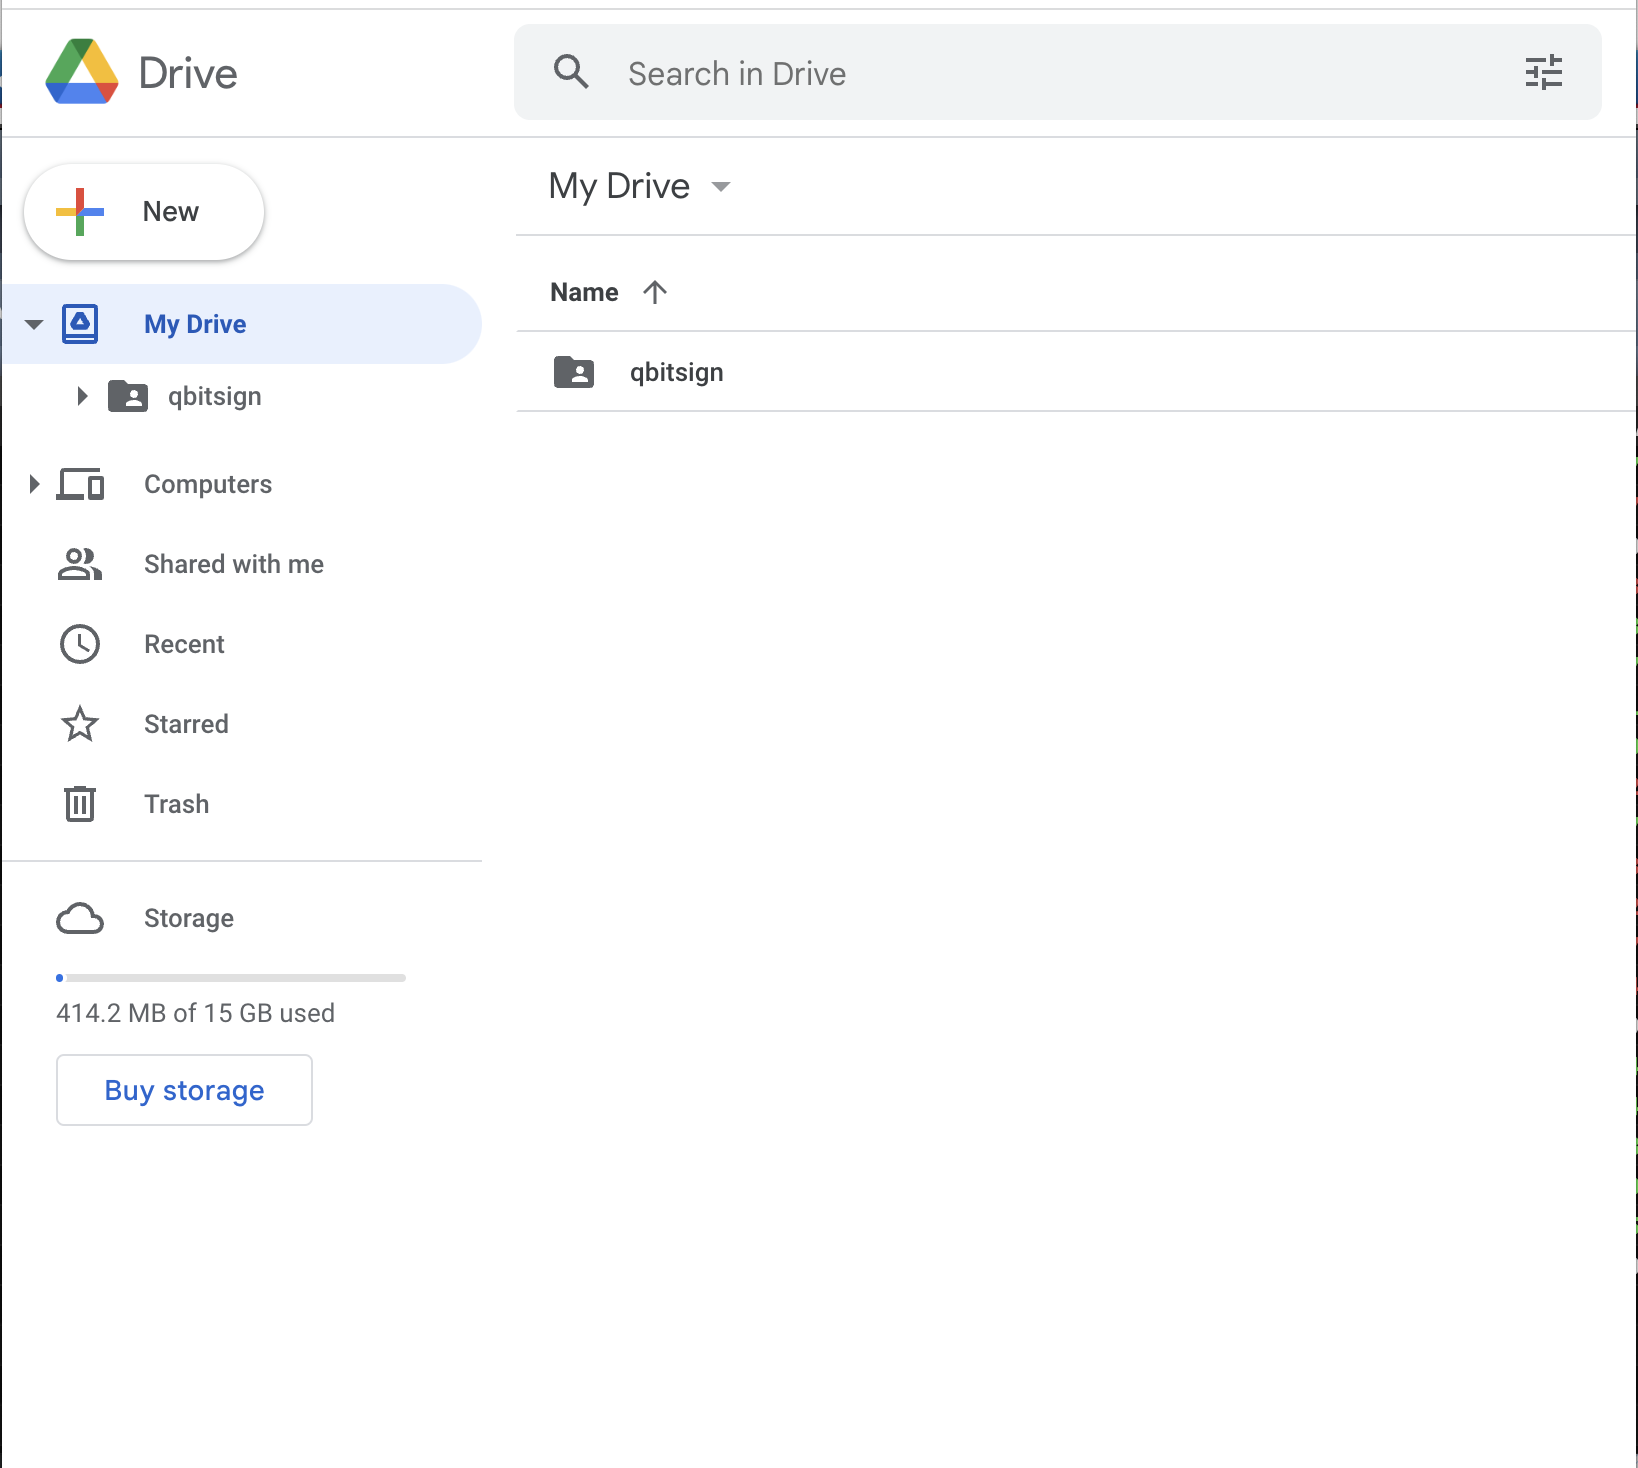Open the My Drive header dropdown
Viewport: 1638px width, 1468px height.
click(x=720, y=187)
